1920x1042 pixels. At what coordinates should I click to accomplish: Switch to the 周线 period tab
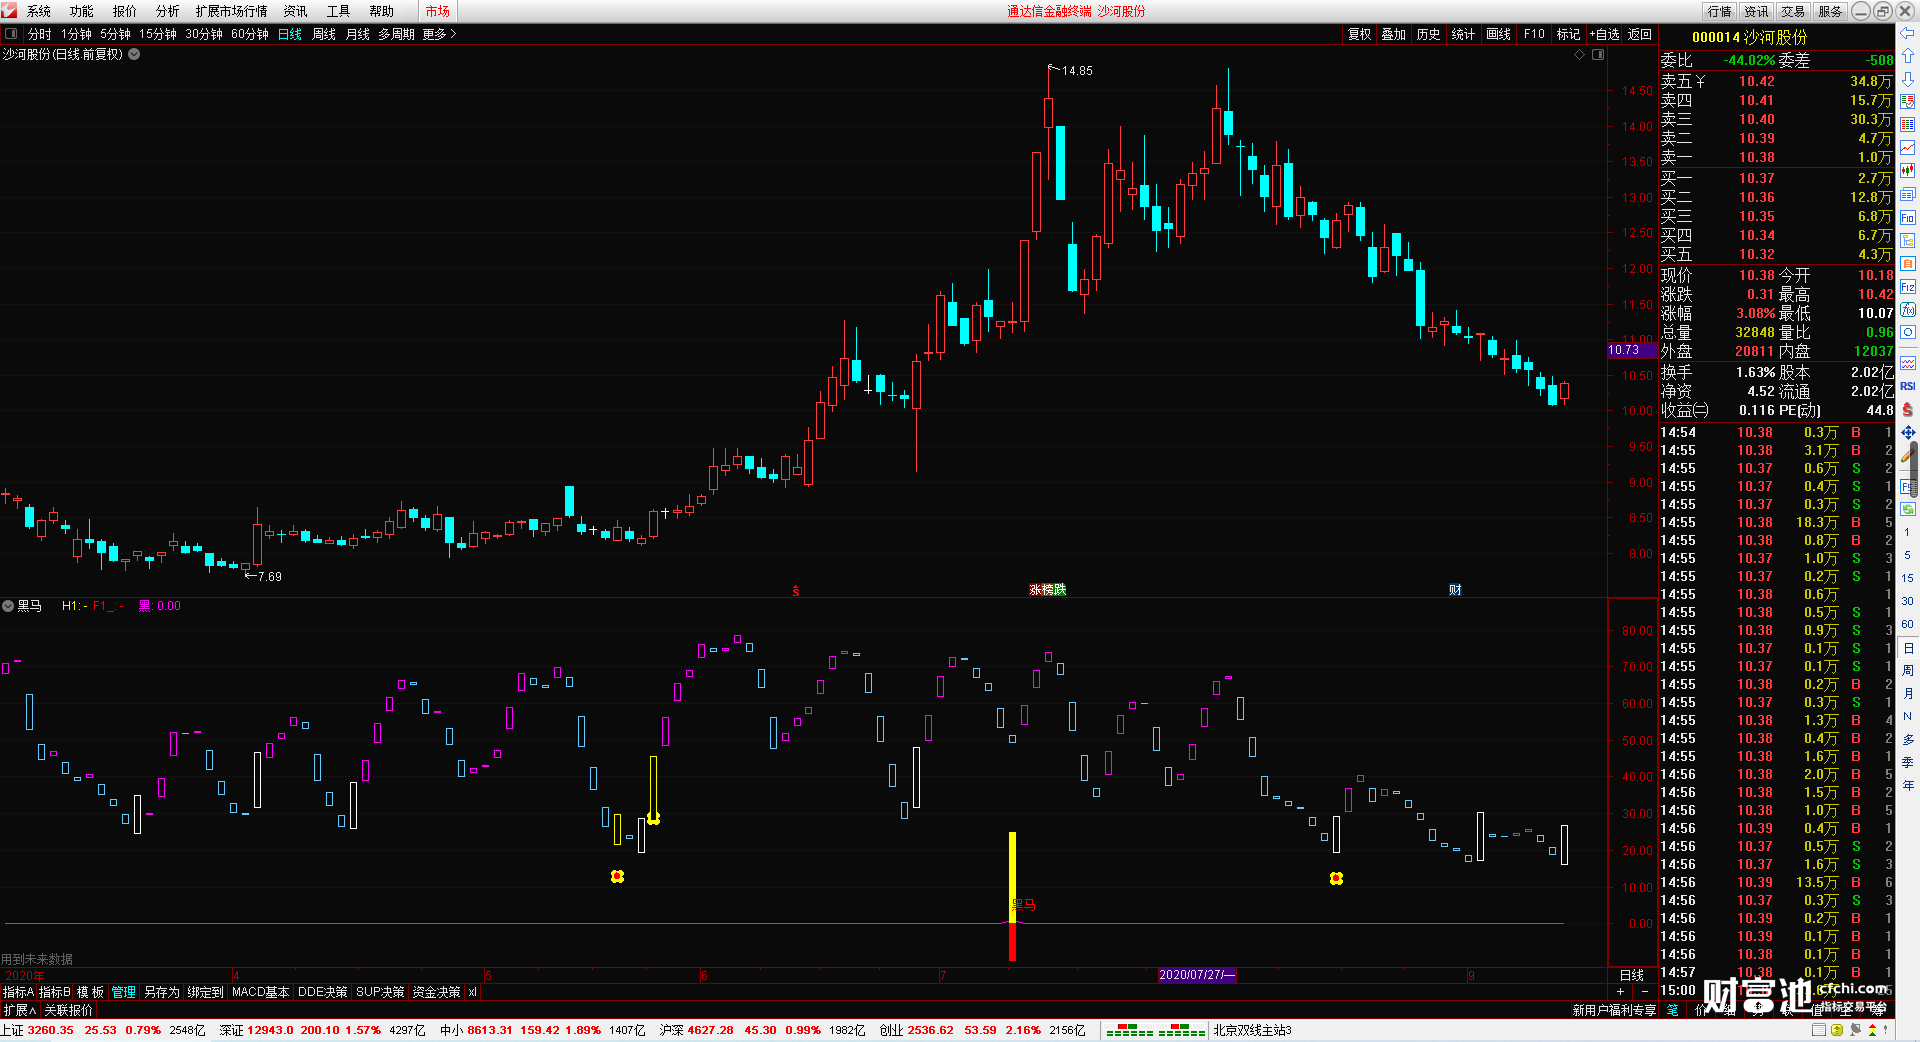pyautogui.click(x=324, y=34)
